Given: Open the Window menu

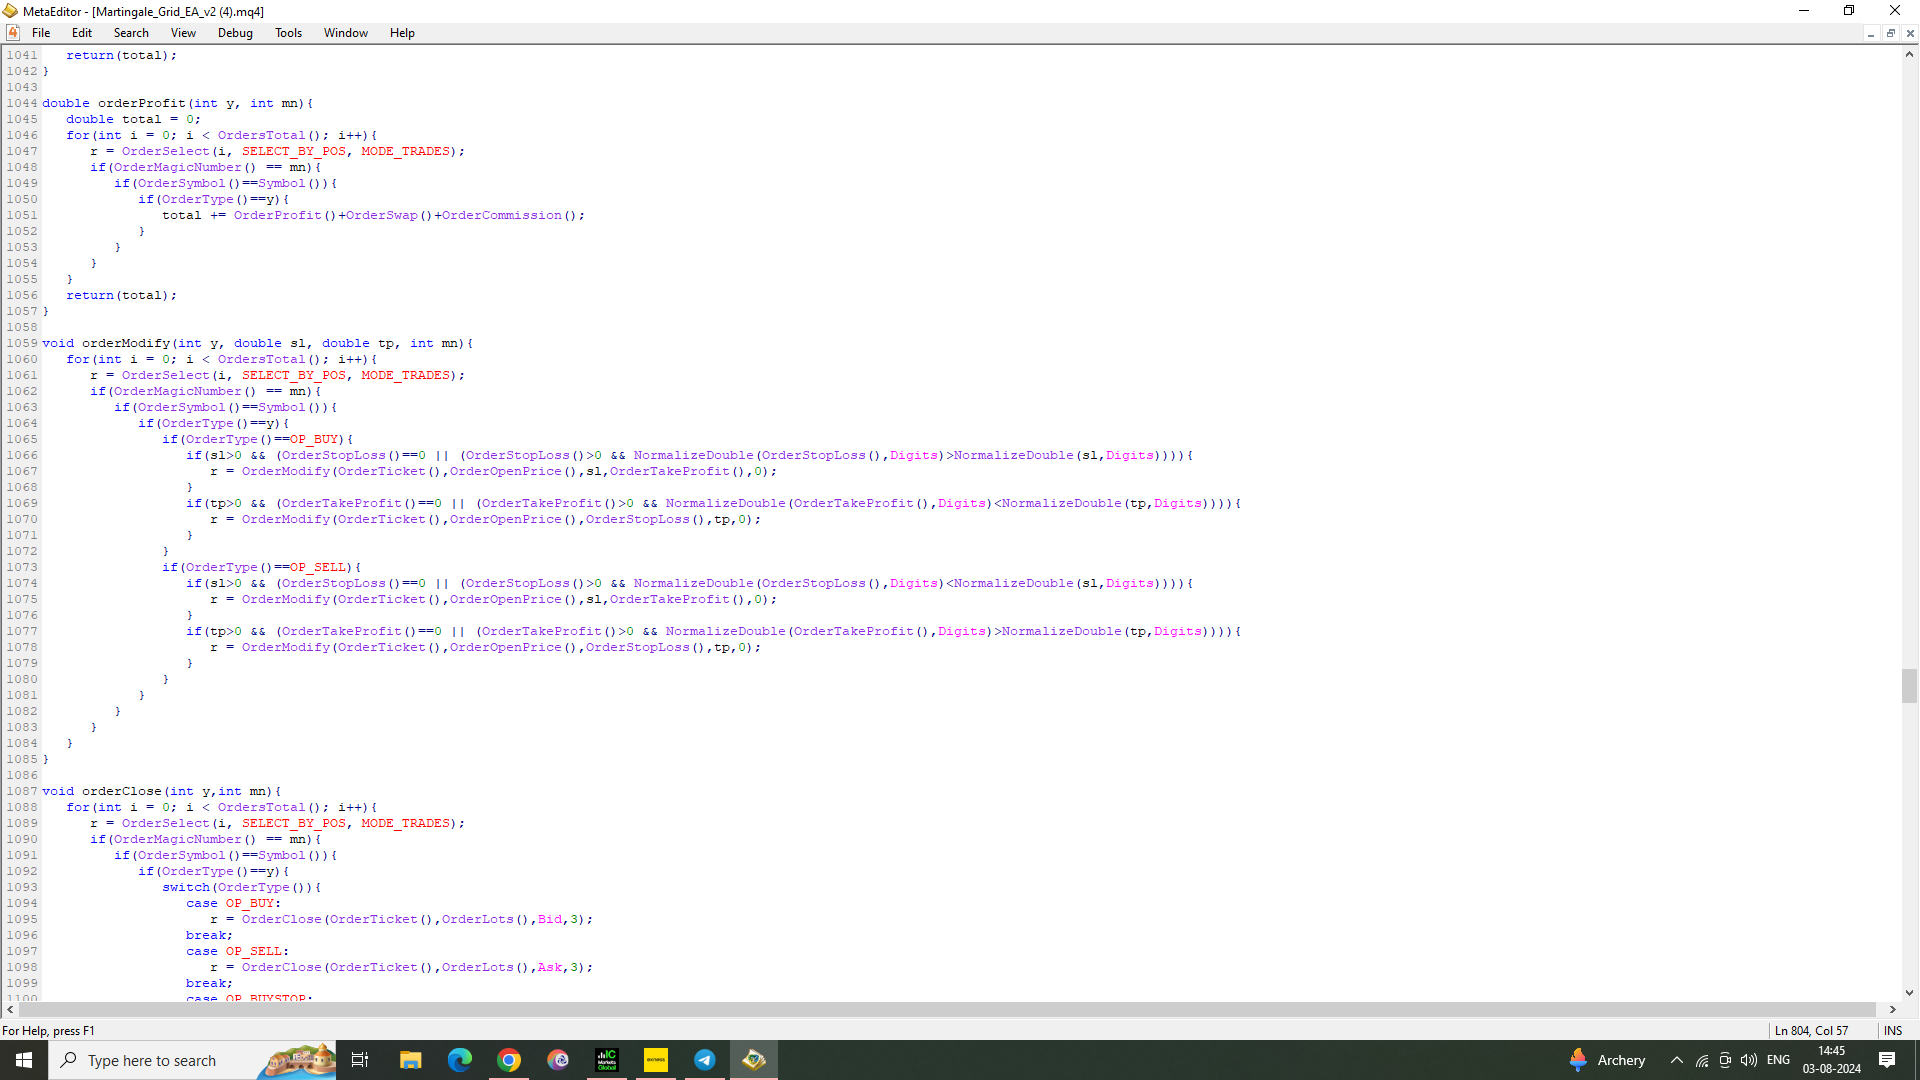Looking at the screenshot, I should point(346,33).
